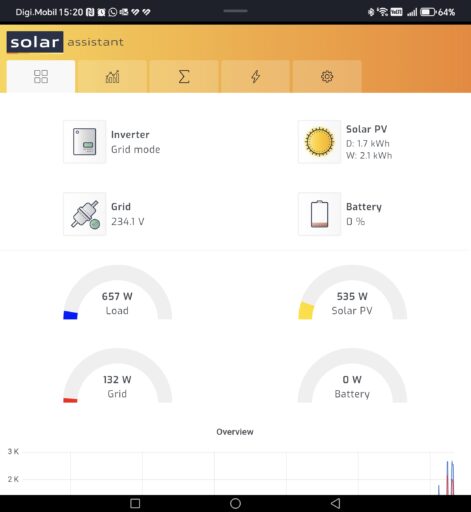Select the 'D: 1.7 kWh' daily value

point(368,144)
